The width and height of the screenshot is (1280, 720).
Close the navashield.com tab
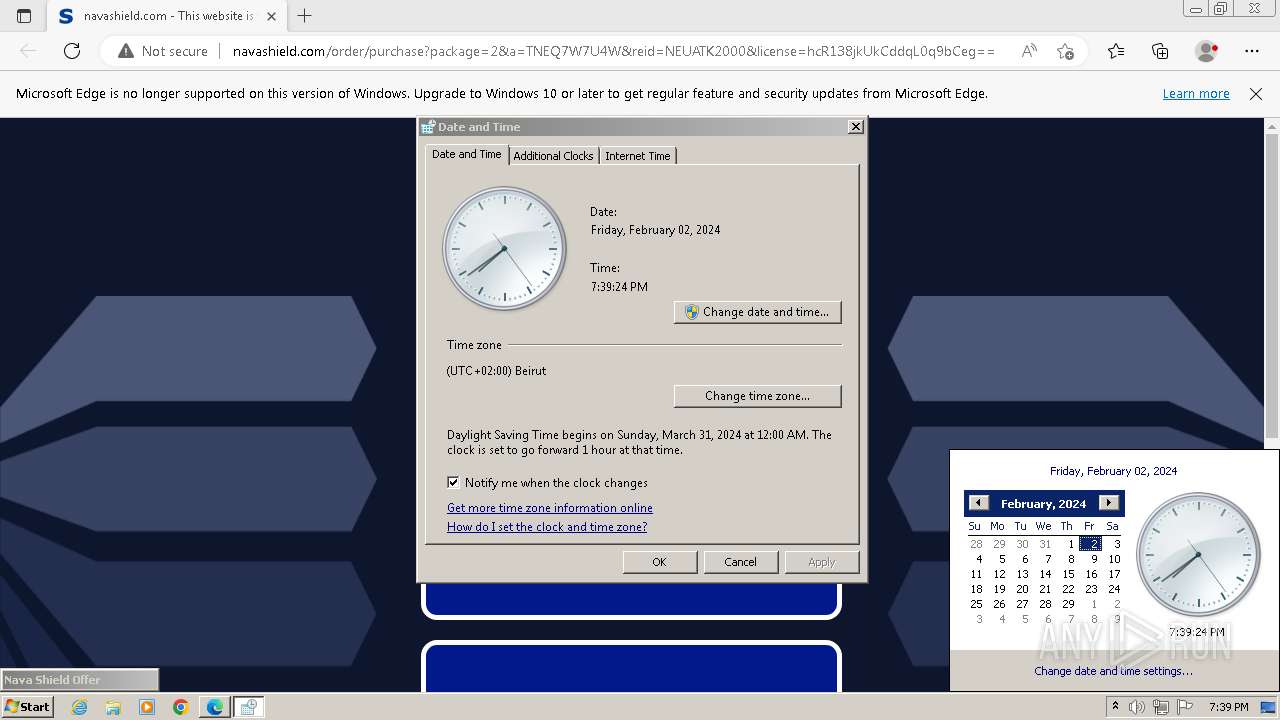[271, 16]
